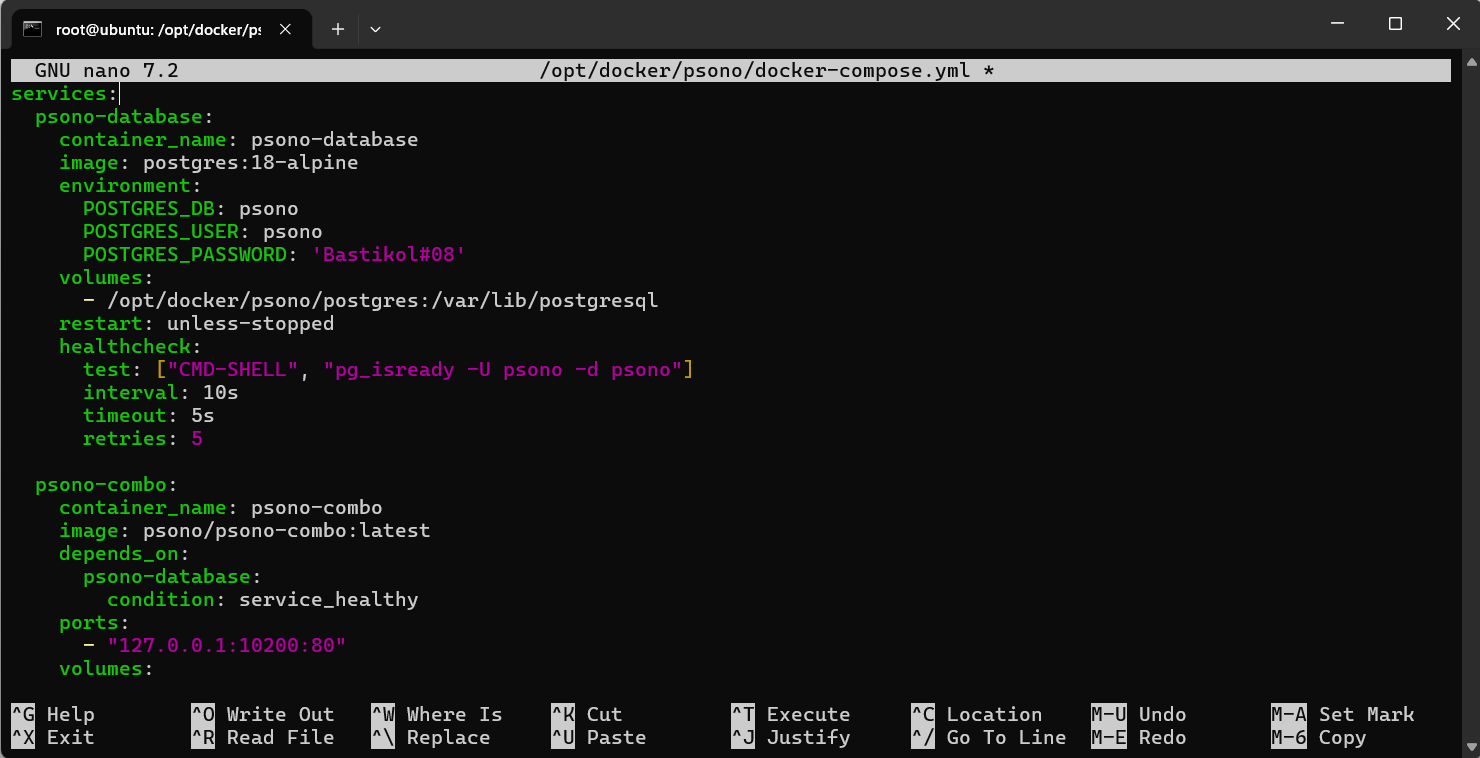The width and height of the screenshot is (1480, 758).
Task: Click 'psono-database:' under depends_on
Action: pyautogui.click(x=172, y=577)
